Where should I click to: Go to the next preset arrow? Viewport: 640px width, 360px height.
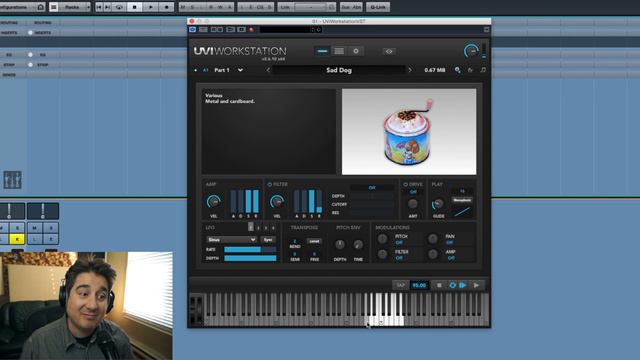point(410,70)
